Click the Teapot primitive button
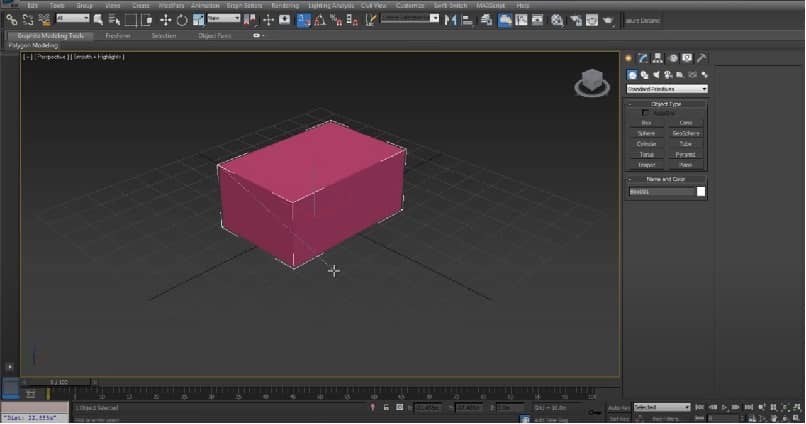 pyautogui.click(x=646, y=165)
